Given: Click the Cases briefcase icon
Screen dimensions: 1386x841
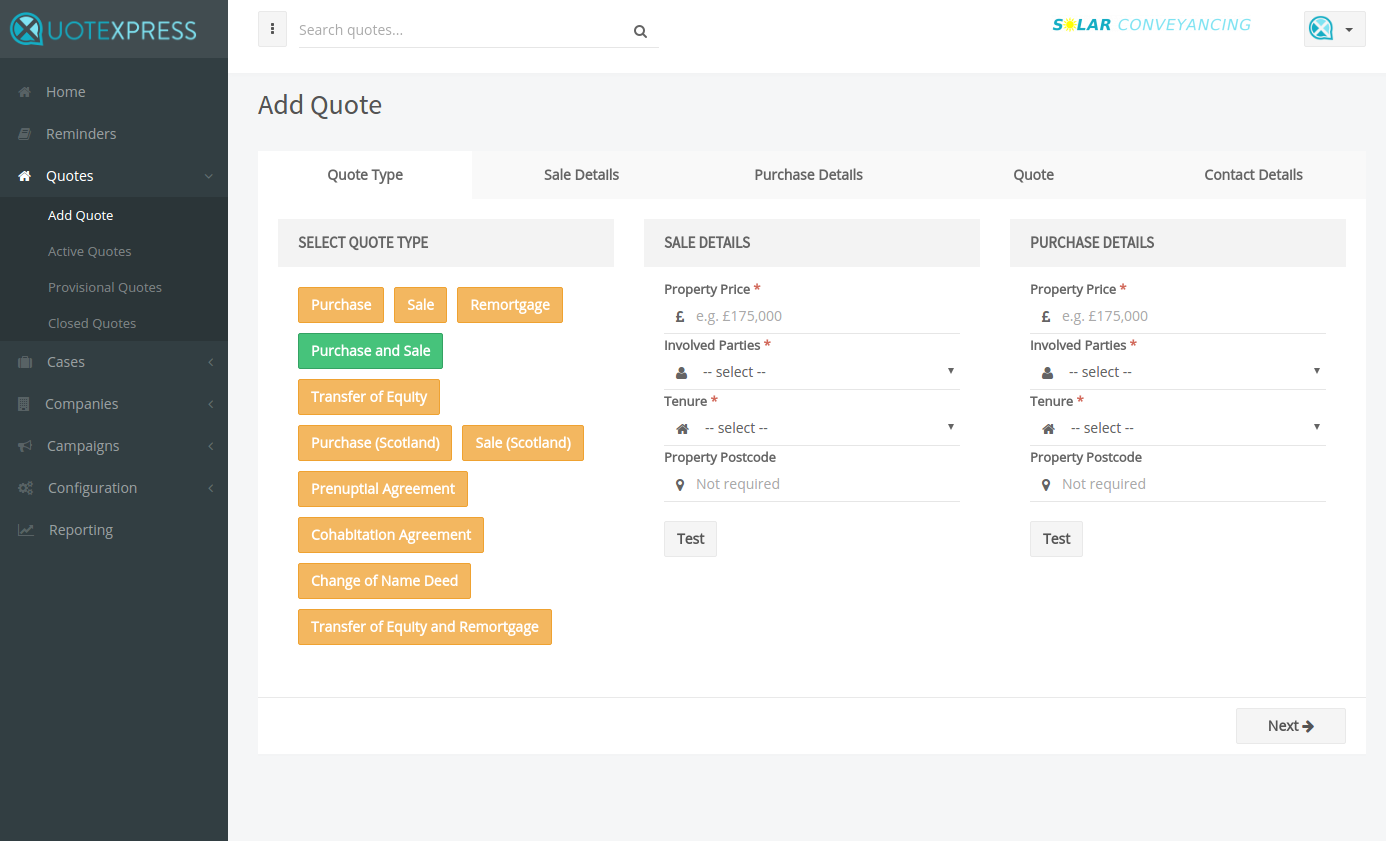Looking at the screenshot, I should click(25, 362).
